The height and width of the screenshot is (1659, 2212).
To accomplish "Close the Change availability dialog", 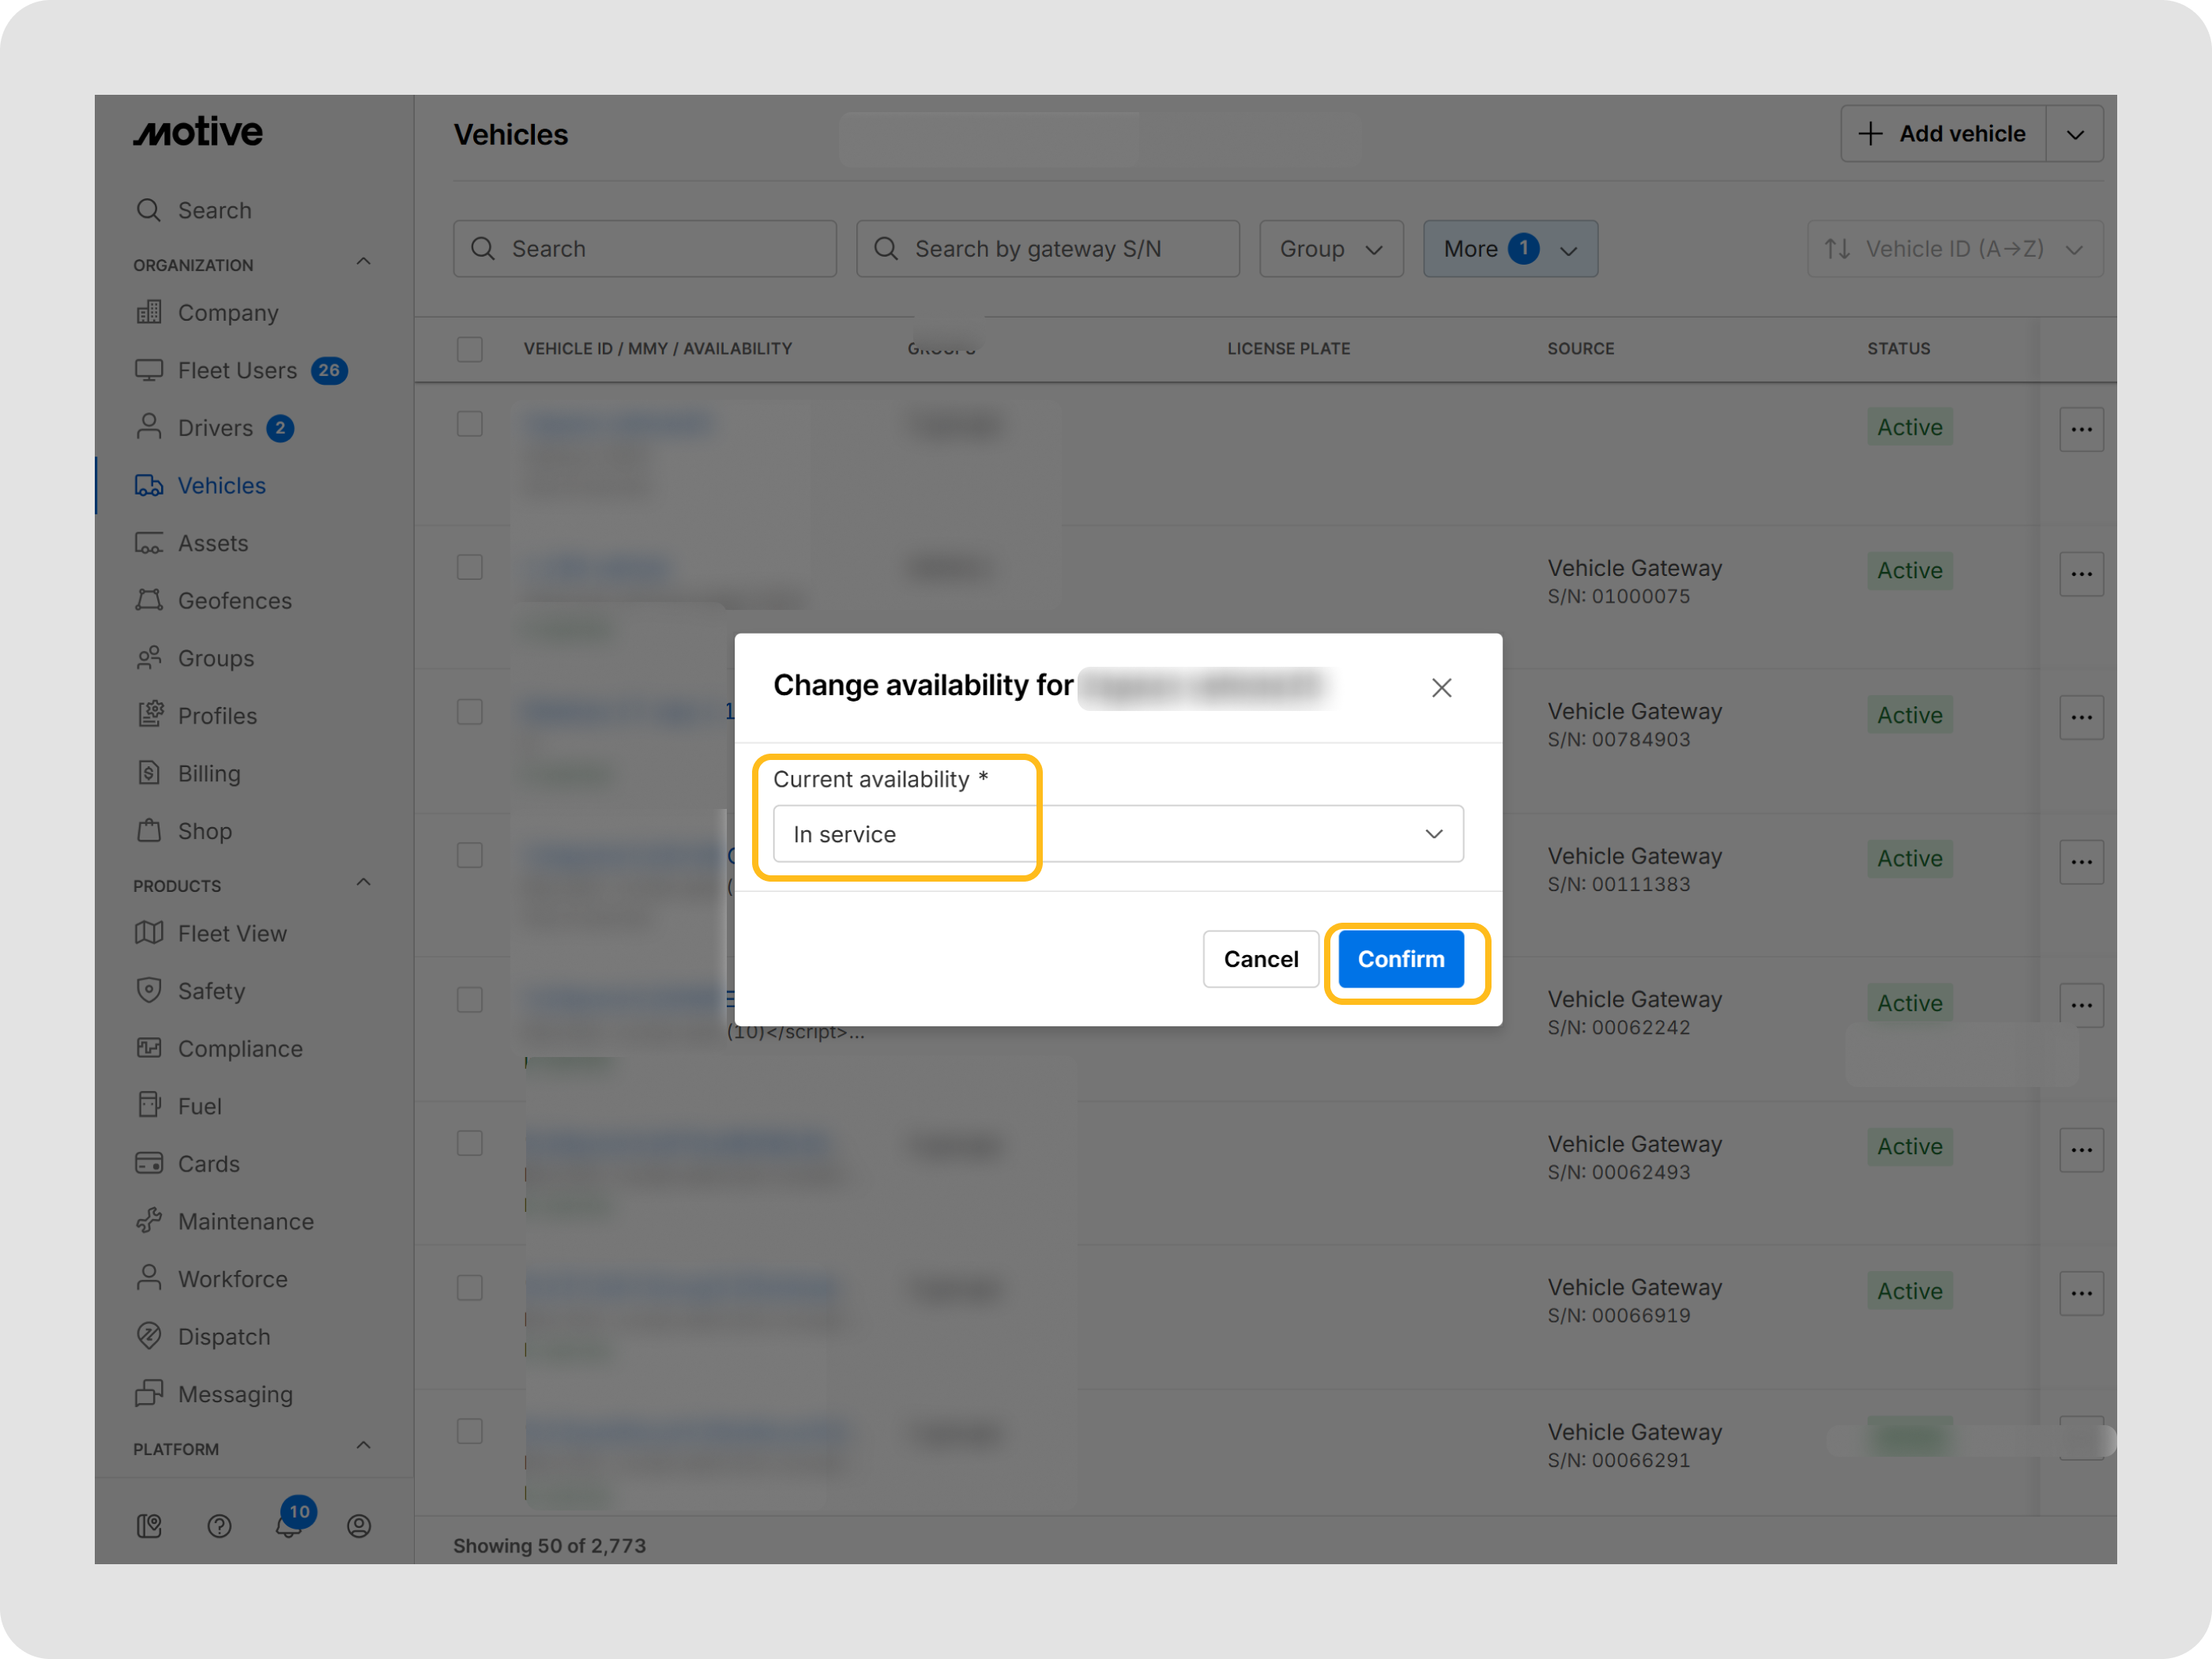I will (1441, 688).
